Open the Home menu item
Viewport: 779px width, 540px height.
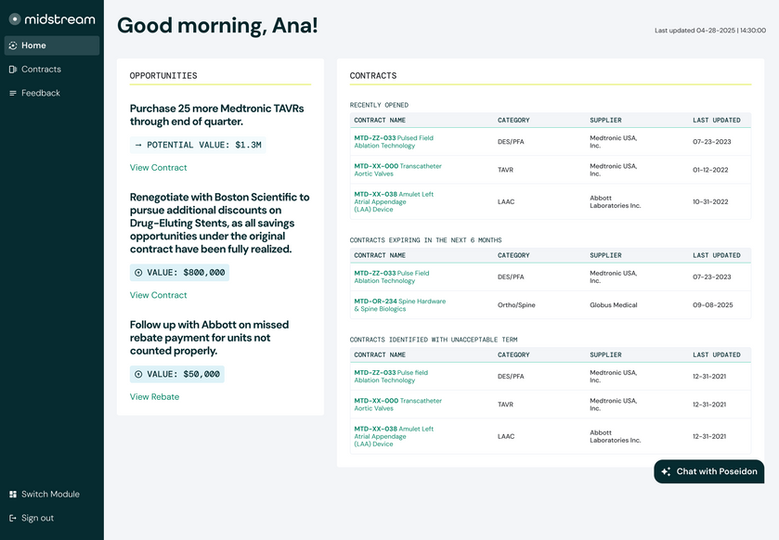52,46
